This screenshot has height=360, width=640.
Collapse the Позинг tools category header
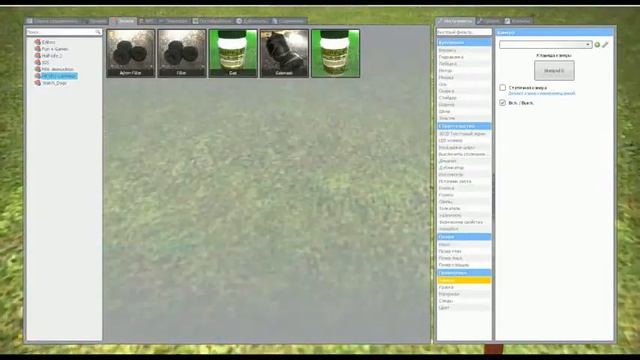464,237
